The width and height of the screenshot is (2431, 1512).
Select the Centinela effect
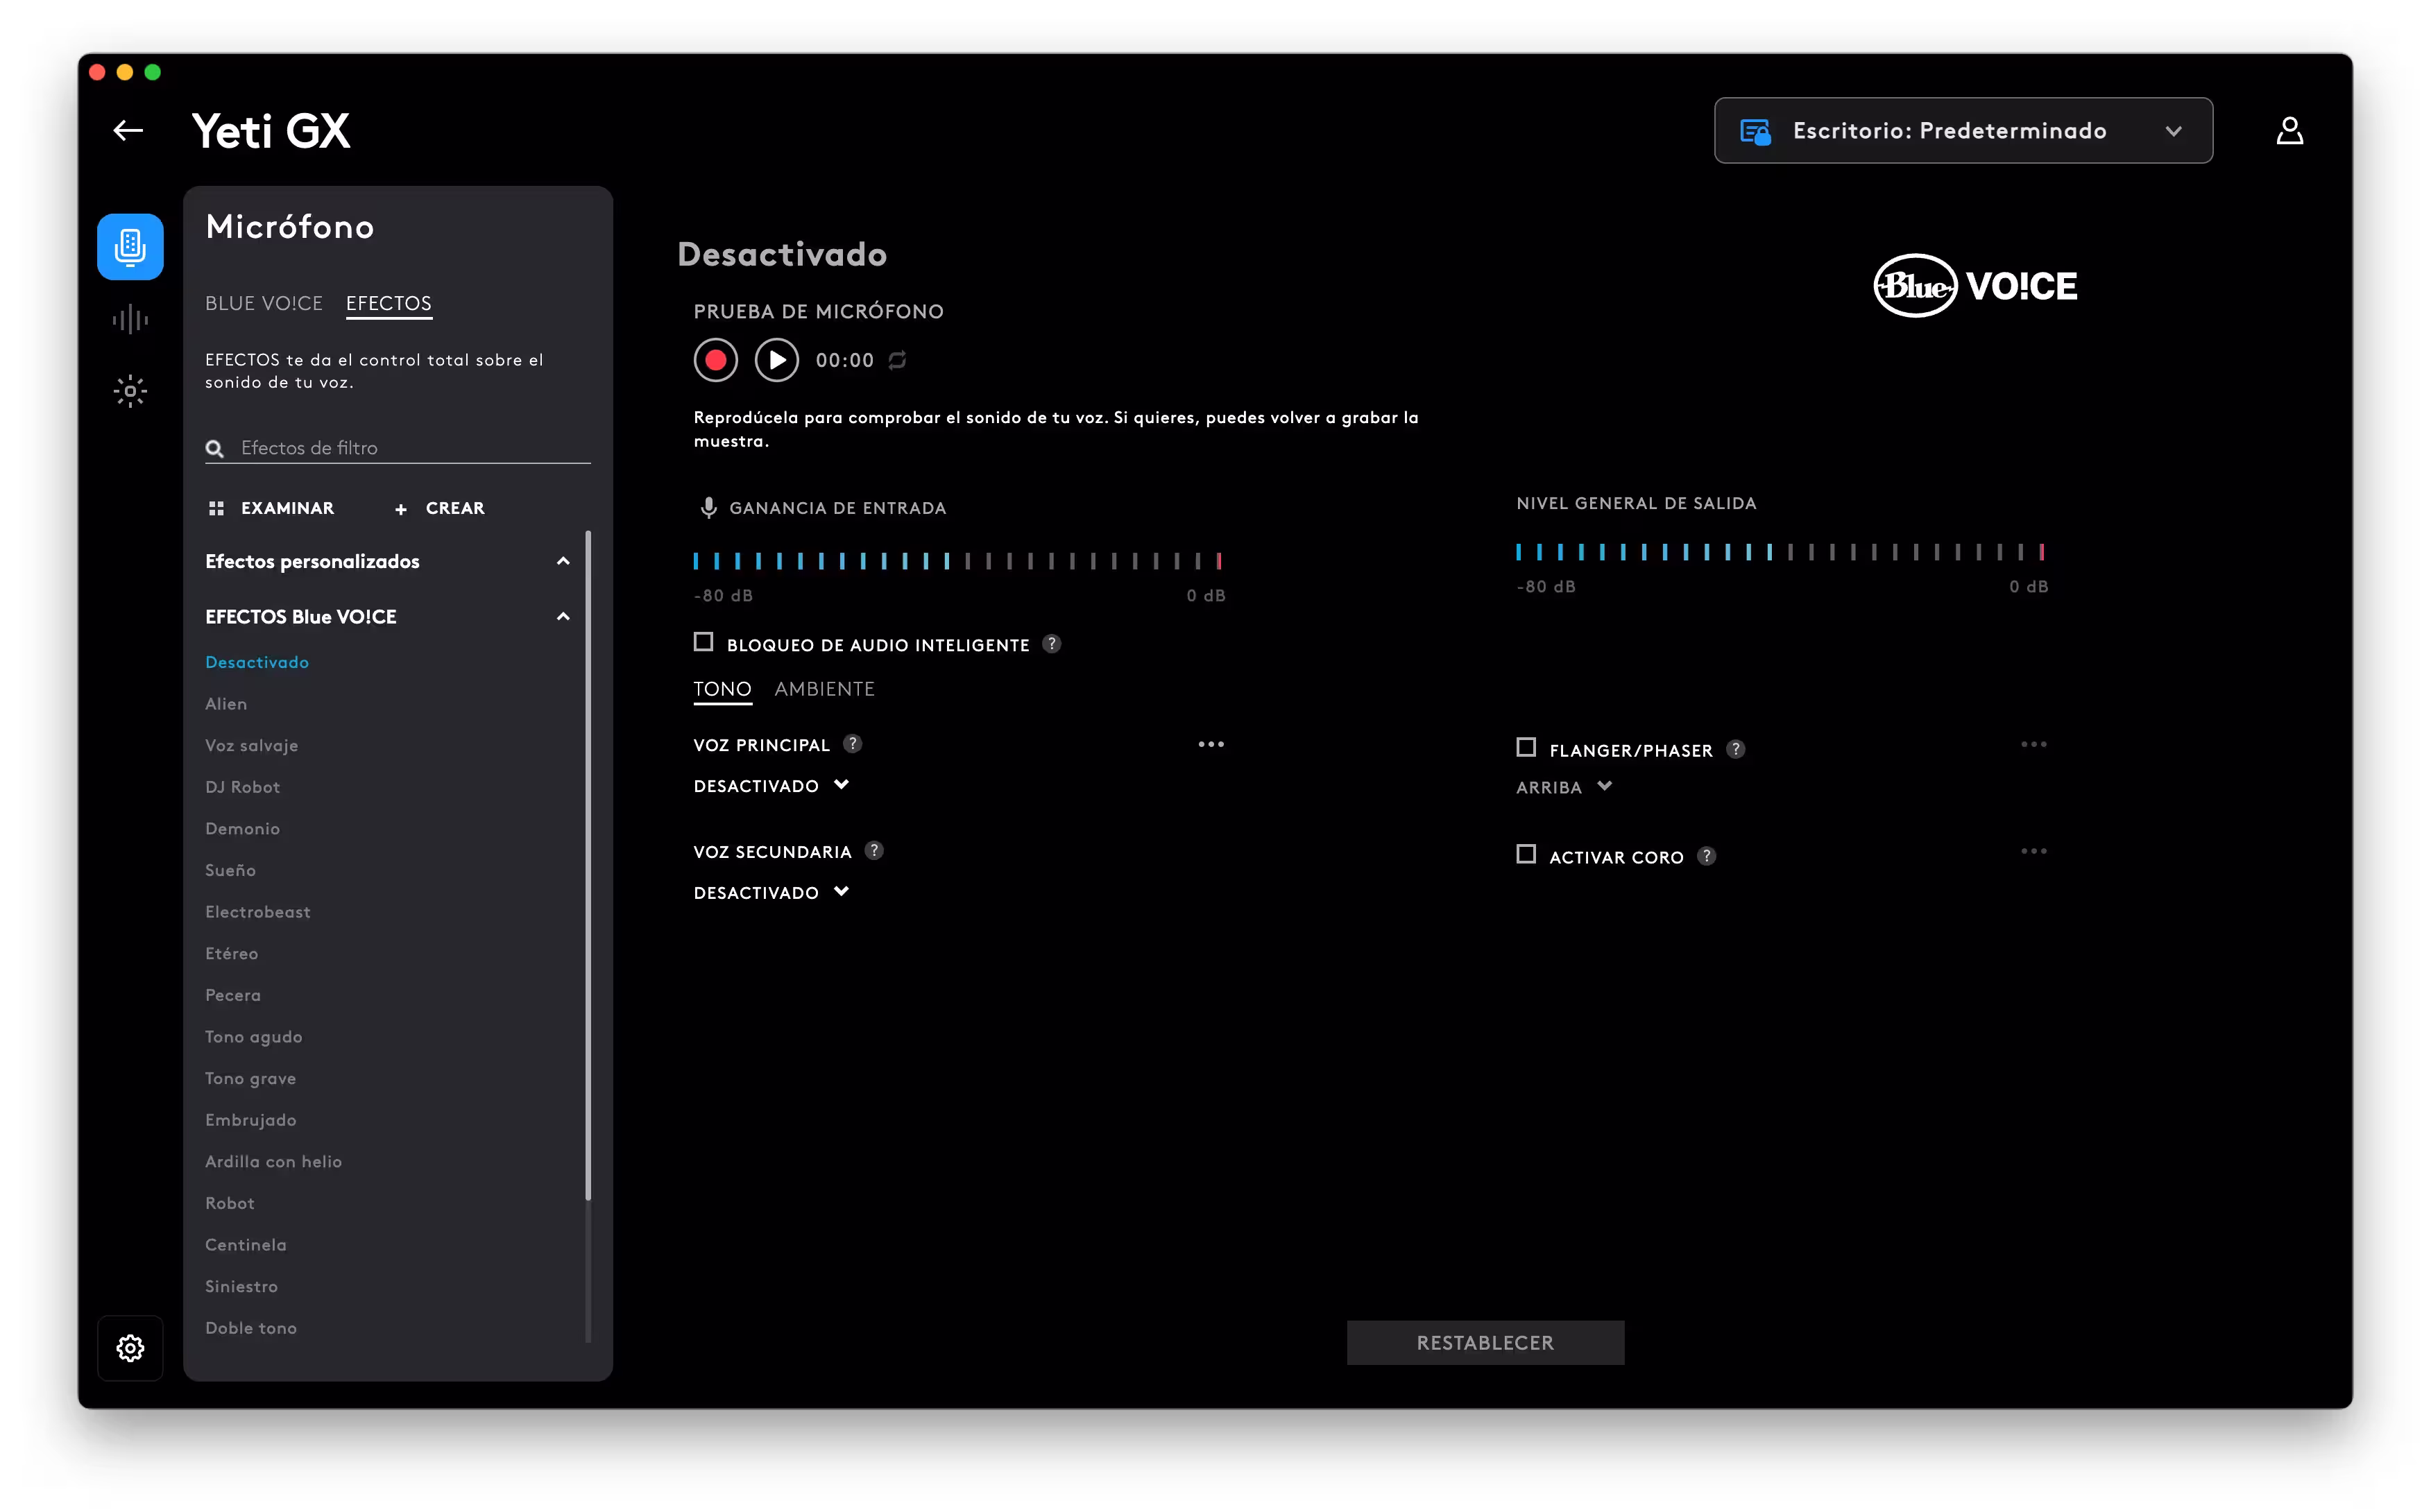coord(246,1245)
